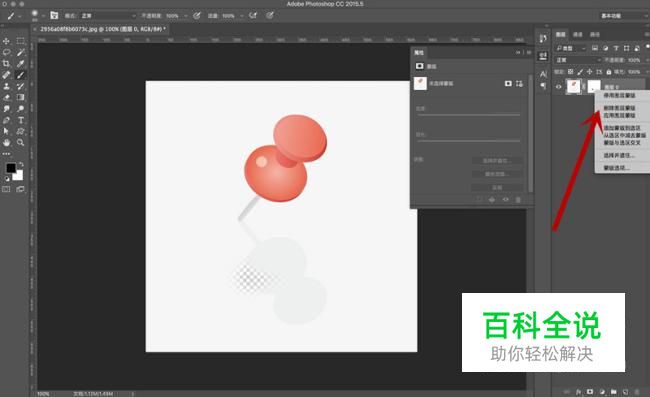Choose 蒙版选项... from context menu

click(x=616, y=168)
